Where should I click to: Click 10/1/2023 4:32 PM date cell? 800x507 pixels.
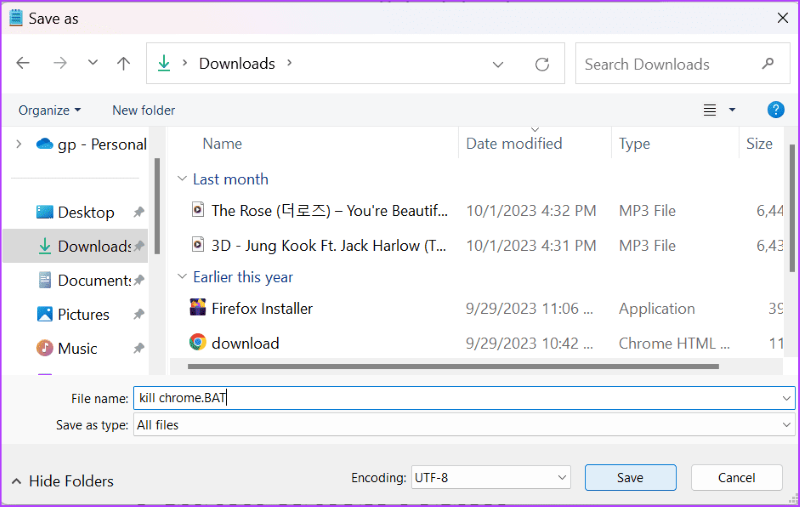pyautogui.click(x=531, y=211)
